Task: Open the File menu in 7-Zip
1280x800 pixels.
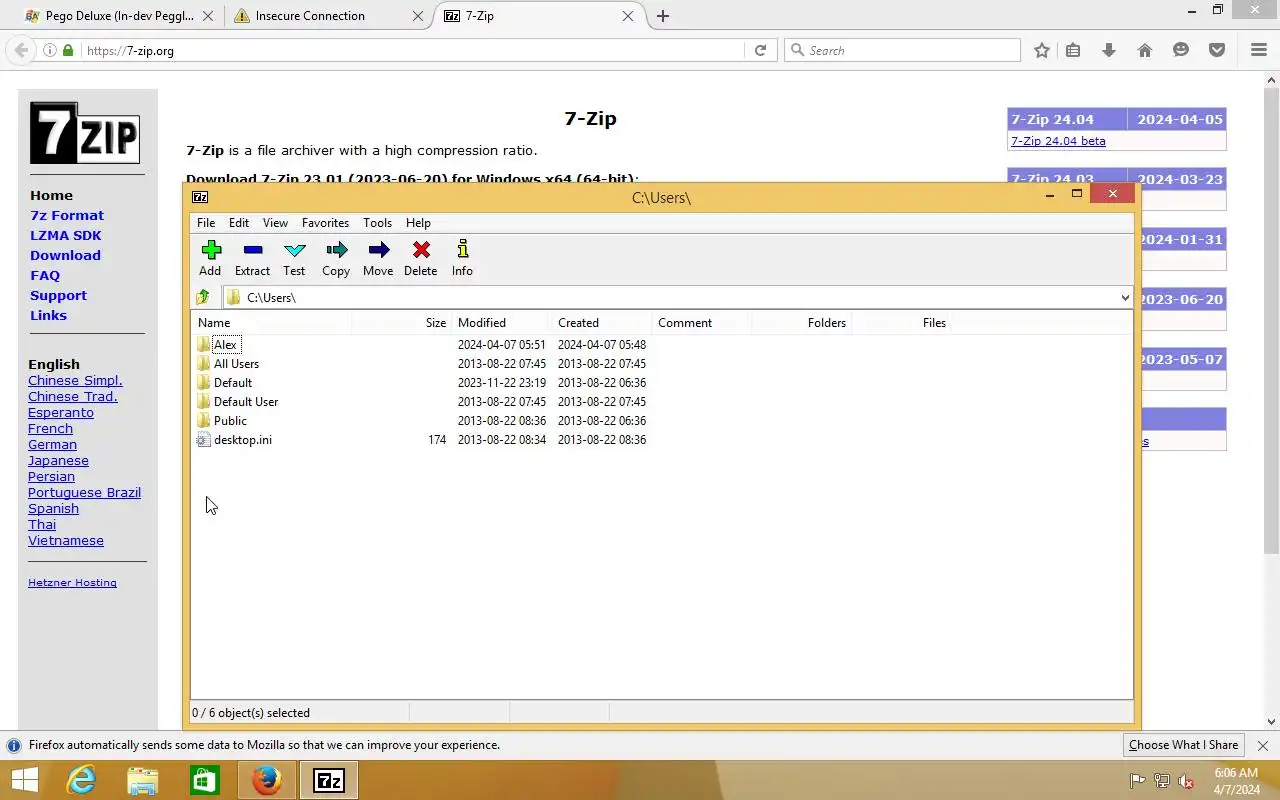Action: tap(206, 223)
